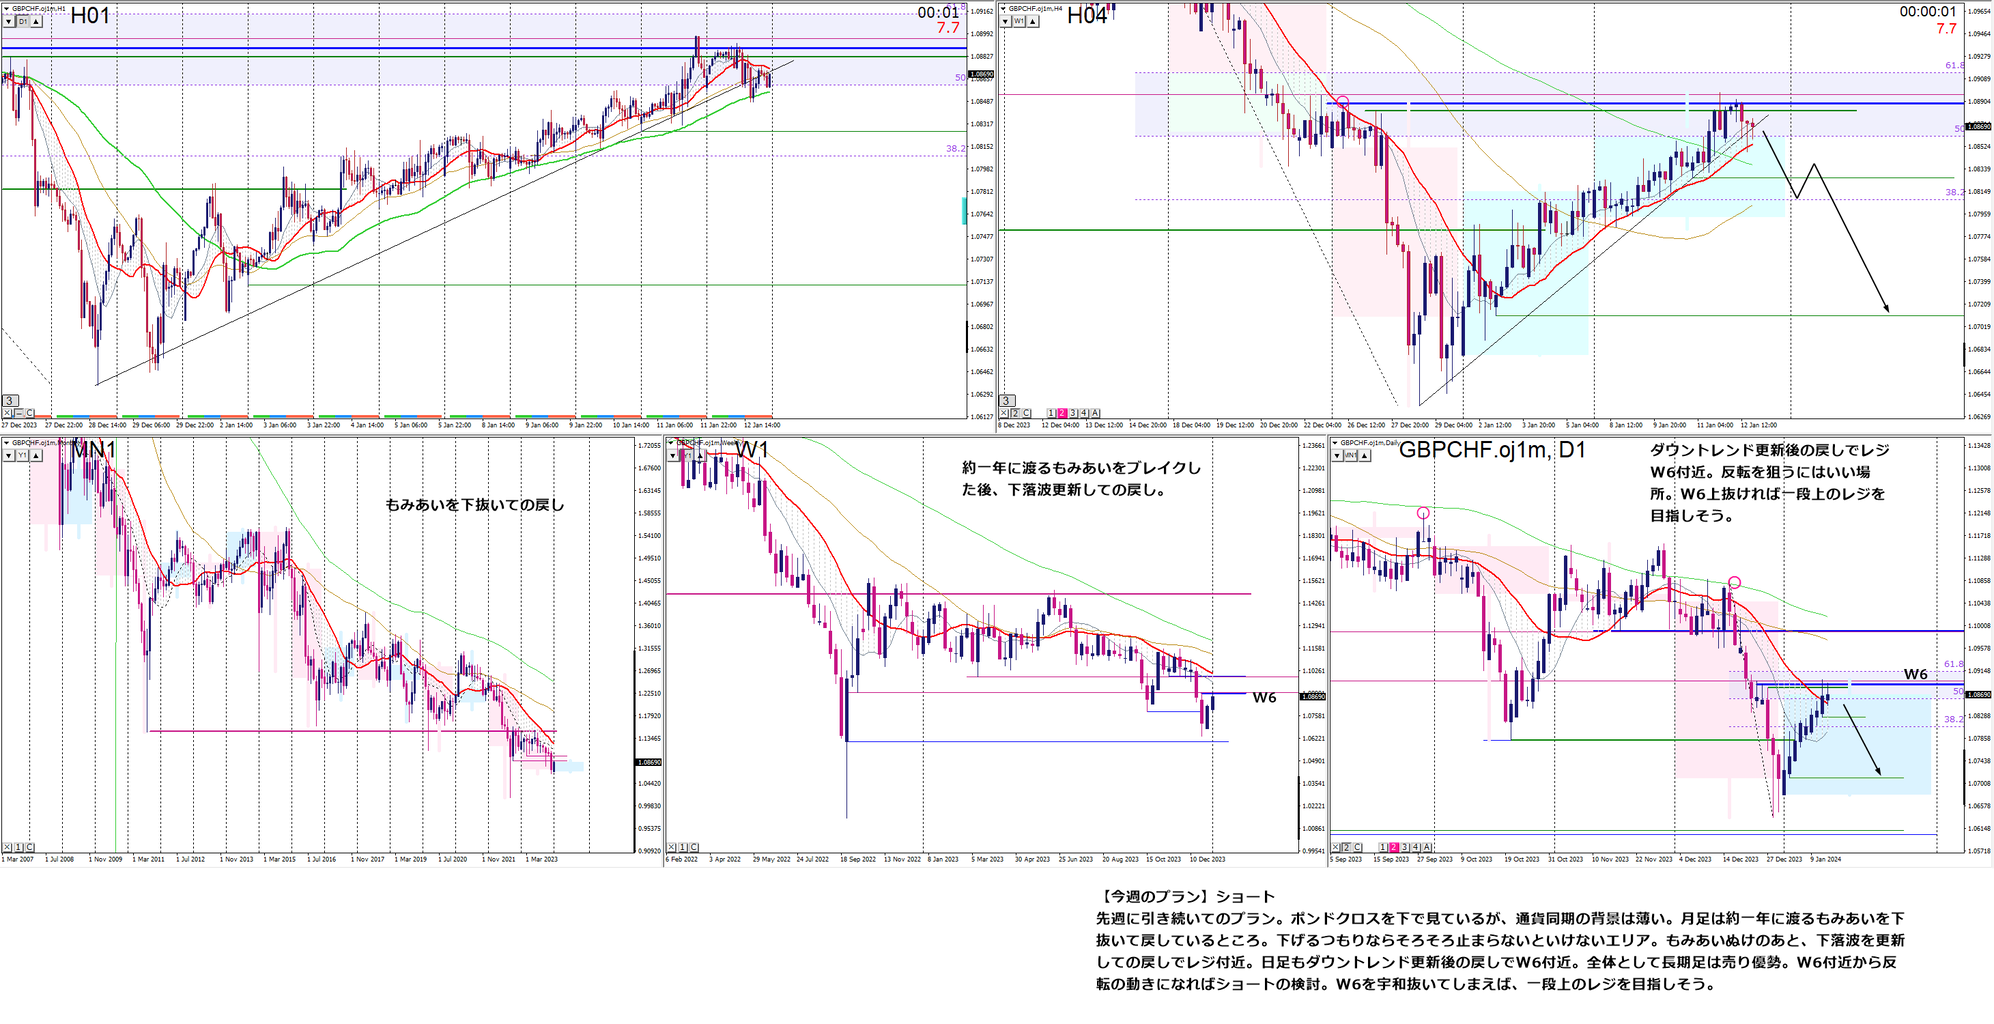Click the W6 label on the W1 chart
1994x1024 pixels.
(x=1265, y=698)
